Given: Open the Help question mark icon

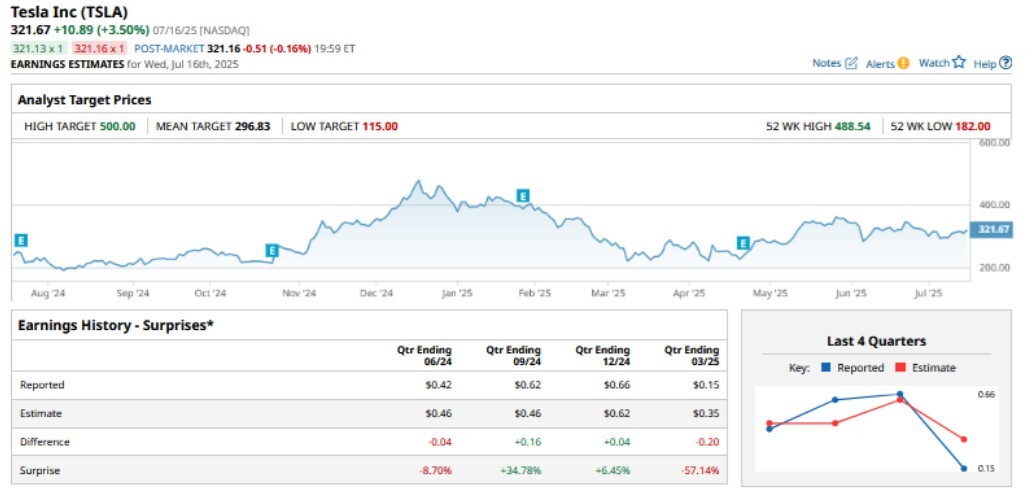Looking at the screenshot, I should pyautogui.click(x=1005, y=63).
